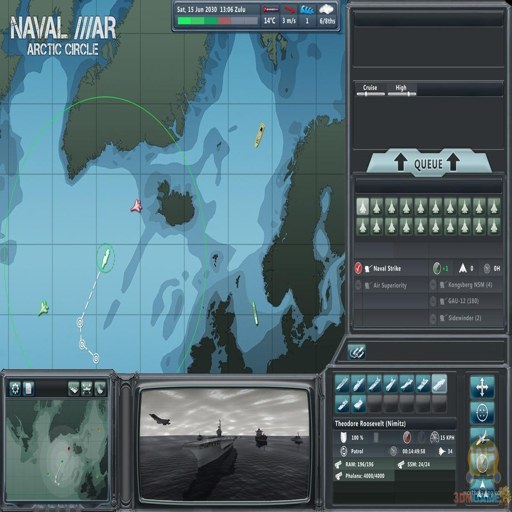512x512 pixels.
Task: Click the '15 KPH' speed value
Action: 447,437
